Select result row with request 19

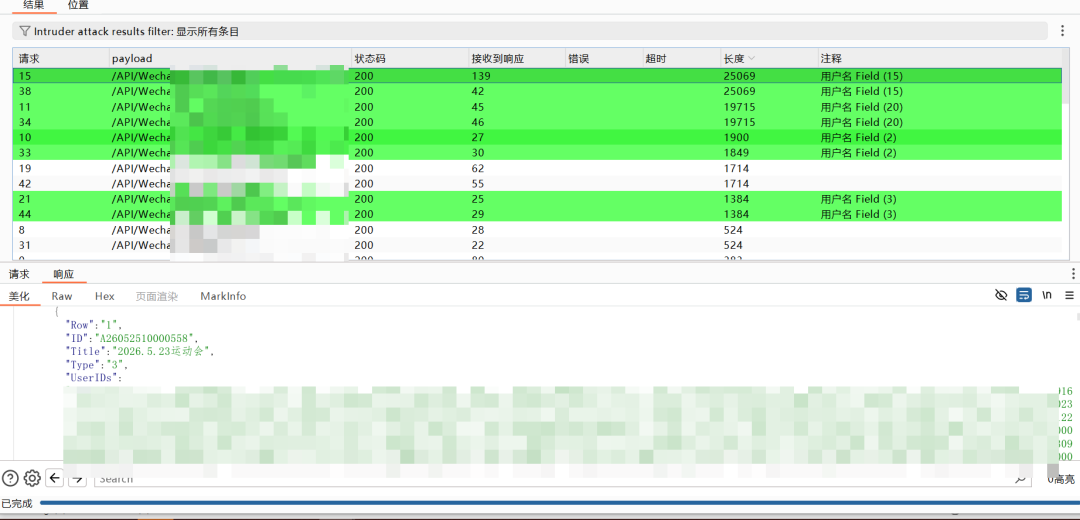[x=537, y=168]
